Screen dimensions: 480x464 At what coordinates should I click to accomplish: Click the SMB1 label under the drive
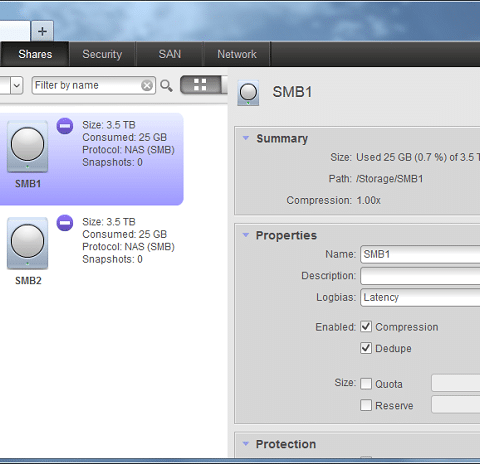(28, 184)
